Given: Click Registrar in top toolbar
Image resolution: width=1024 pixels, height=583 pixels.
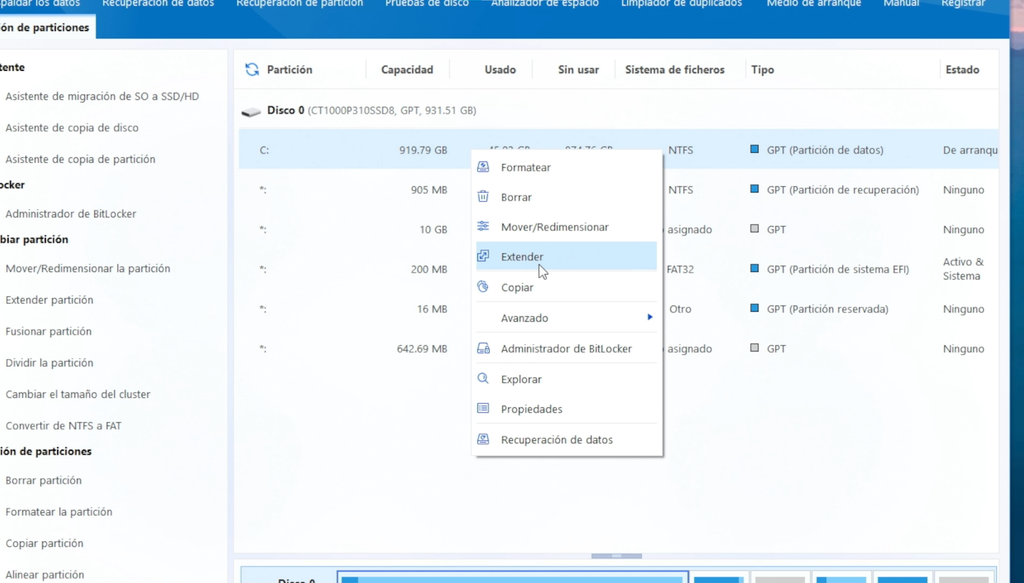Looking at the screenshot, I should coord(963,3).
